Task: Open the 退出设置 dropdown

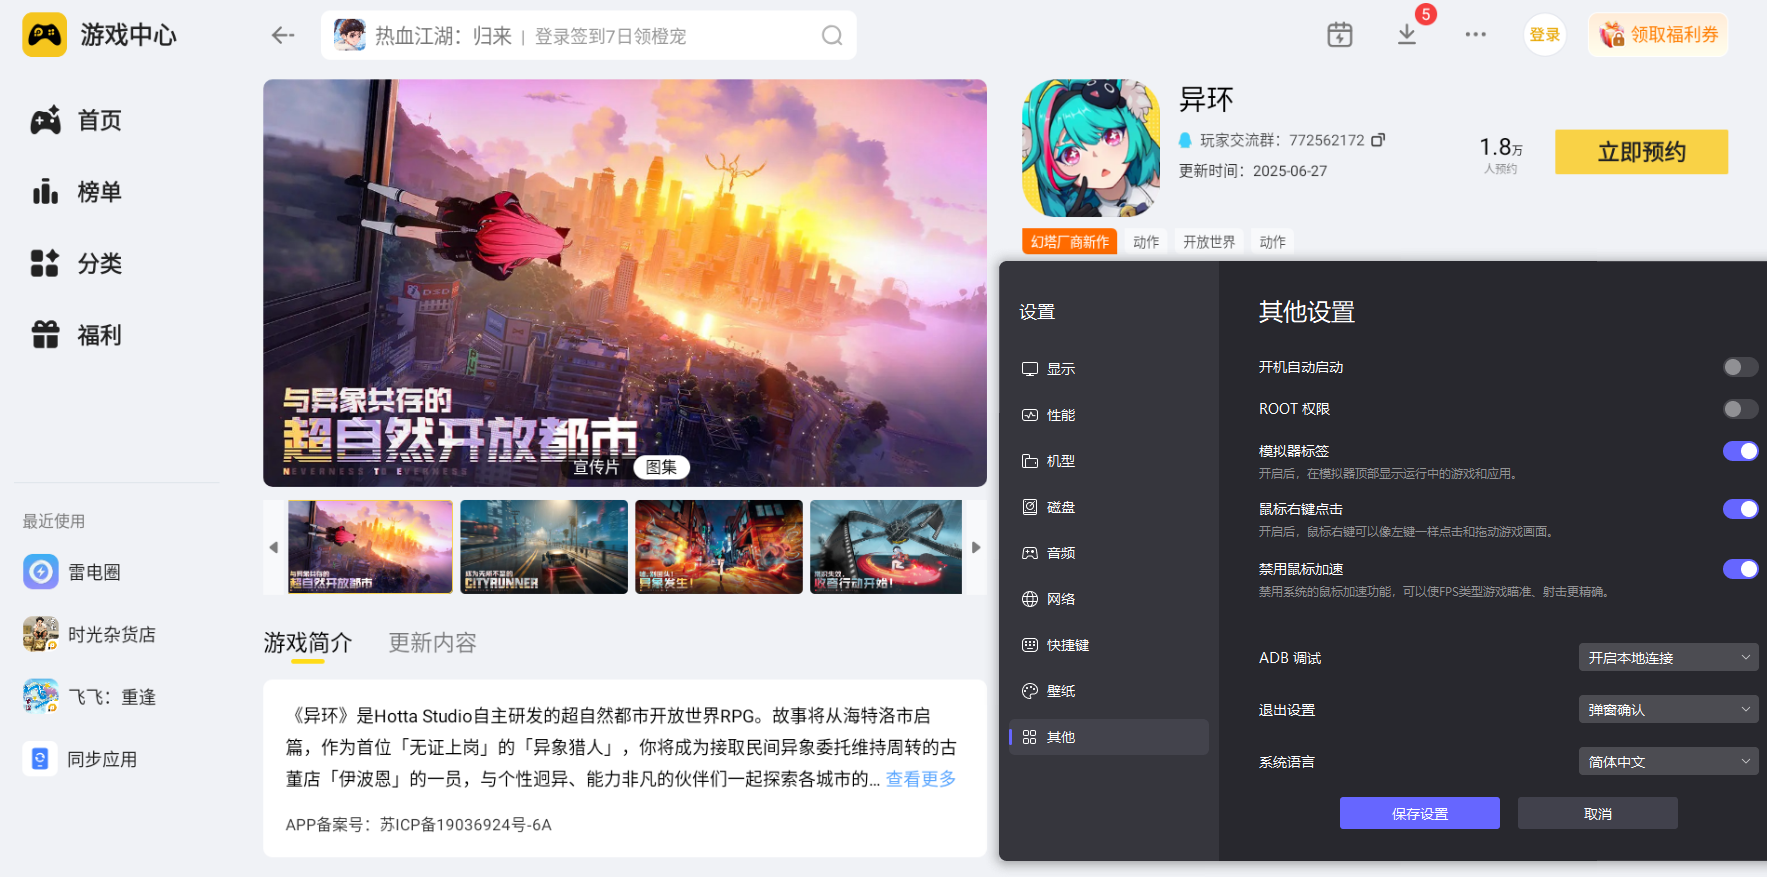Action: click(1668, 709)
